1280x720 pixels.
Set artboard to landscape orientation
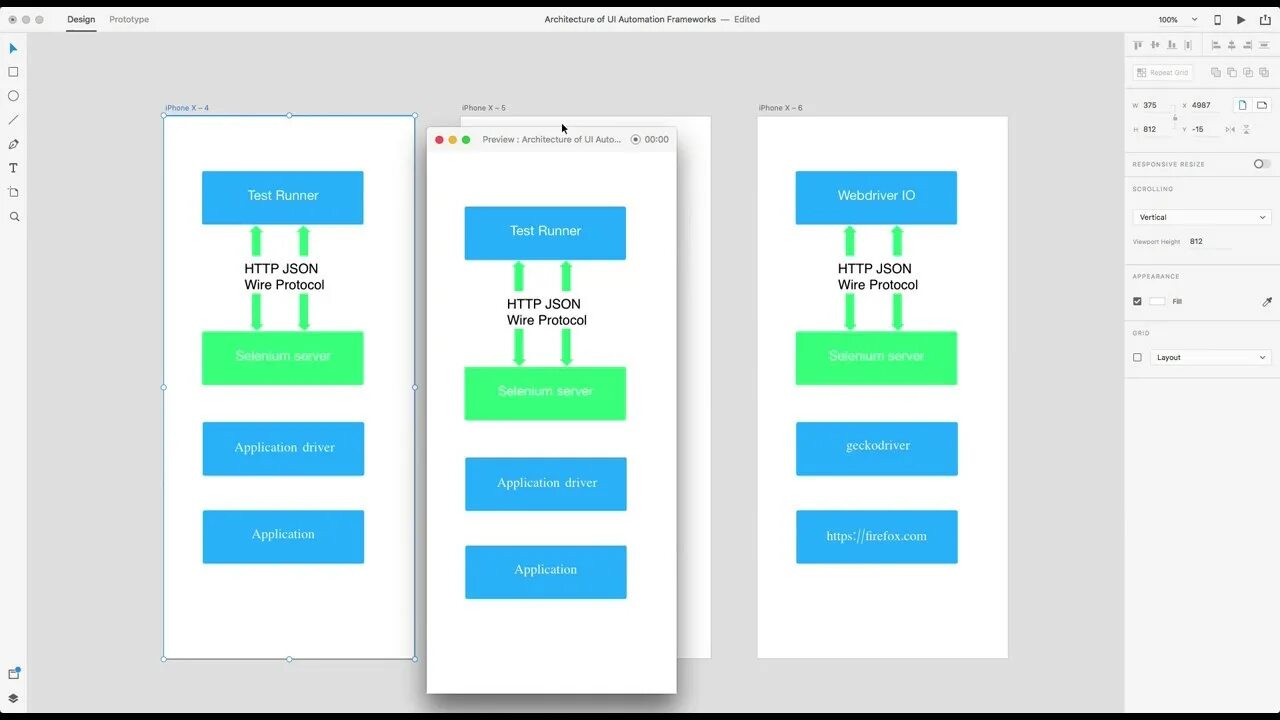pyautogui.click(x=1262, y=105)
